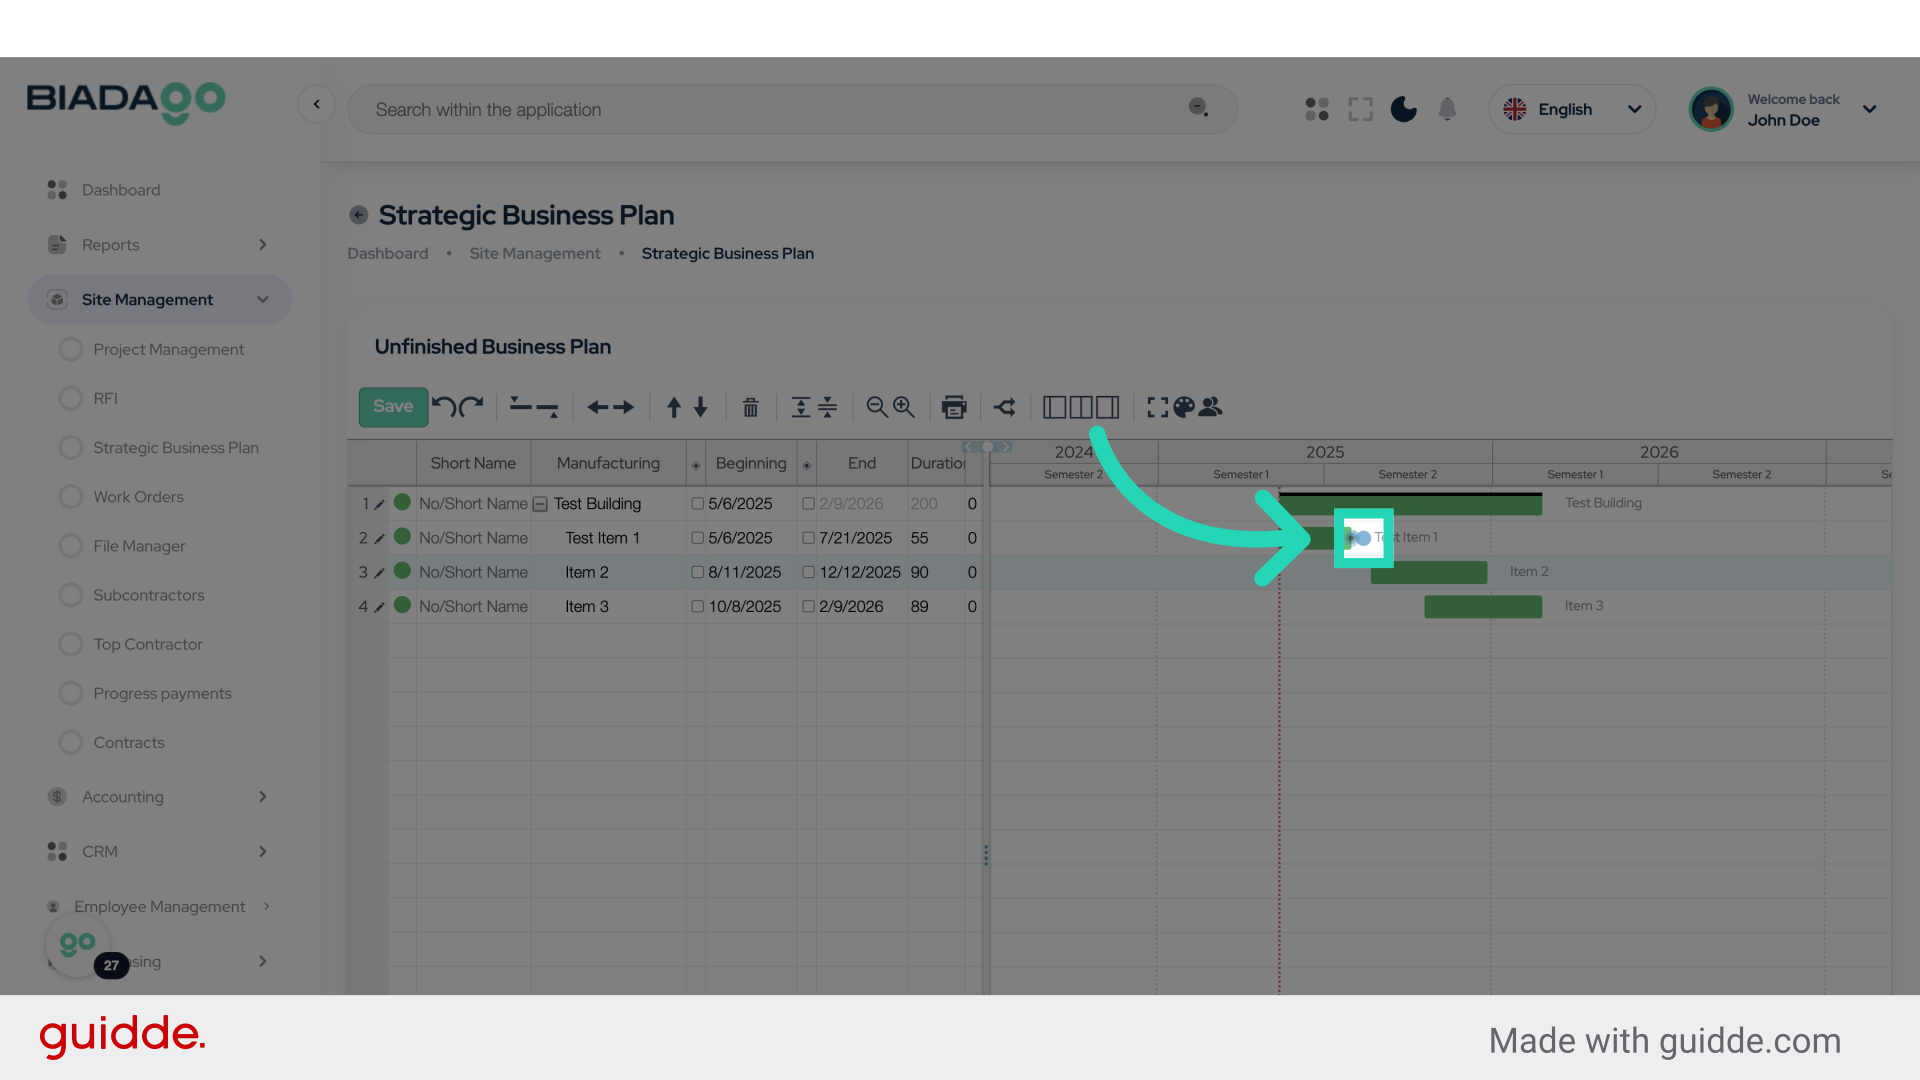Click the print icon in toolbar
1920x1080 pixels.
954,407
